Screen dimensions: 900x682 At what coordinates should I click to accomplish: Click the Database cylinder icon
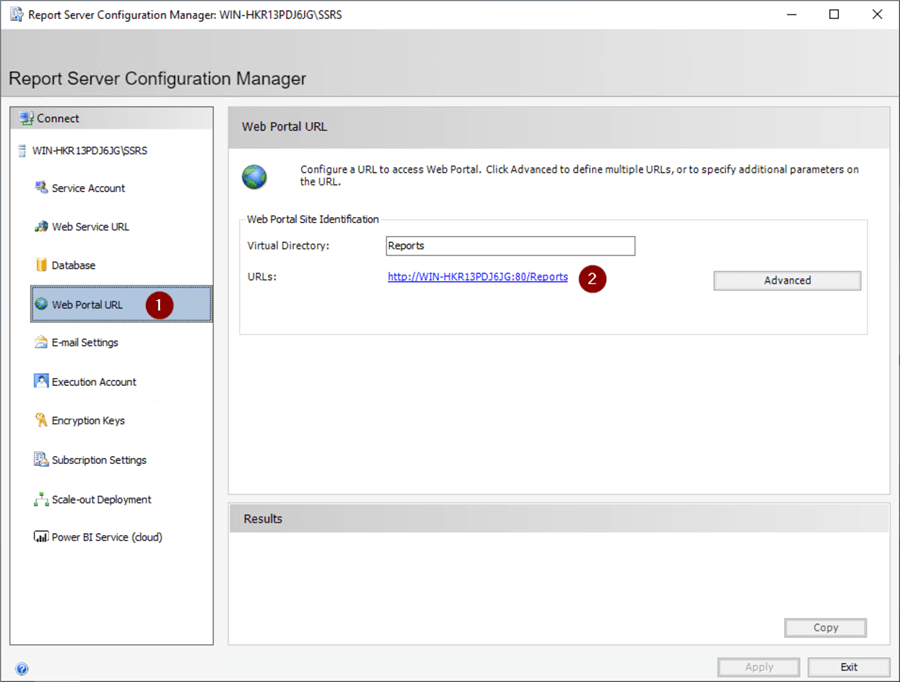click(41, 265)
